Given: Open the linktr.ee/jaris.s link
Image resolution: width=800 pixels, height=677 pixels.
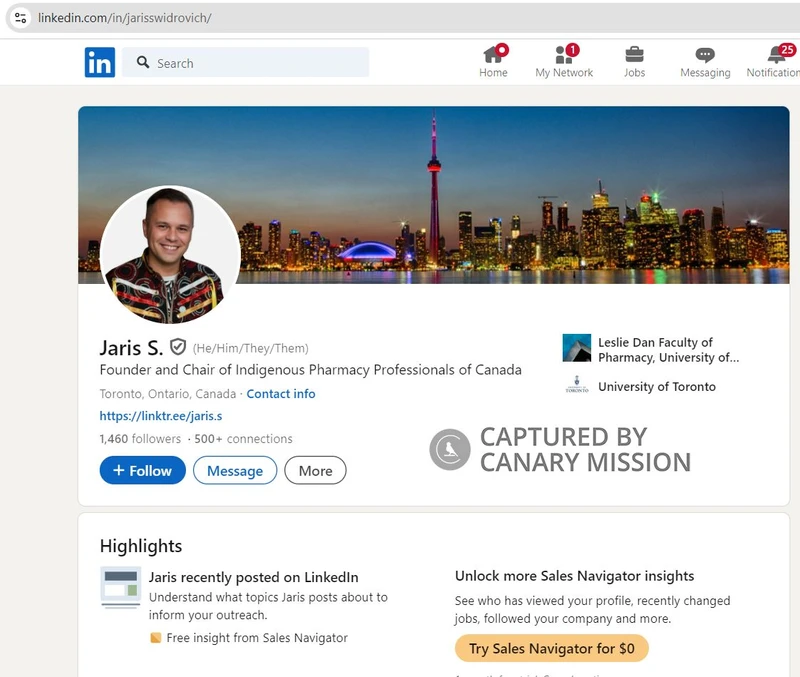Looking at the screenshot, I should [x=161, y=416].
